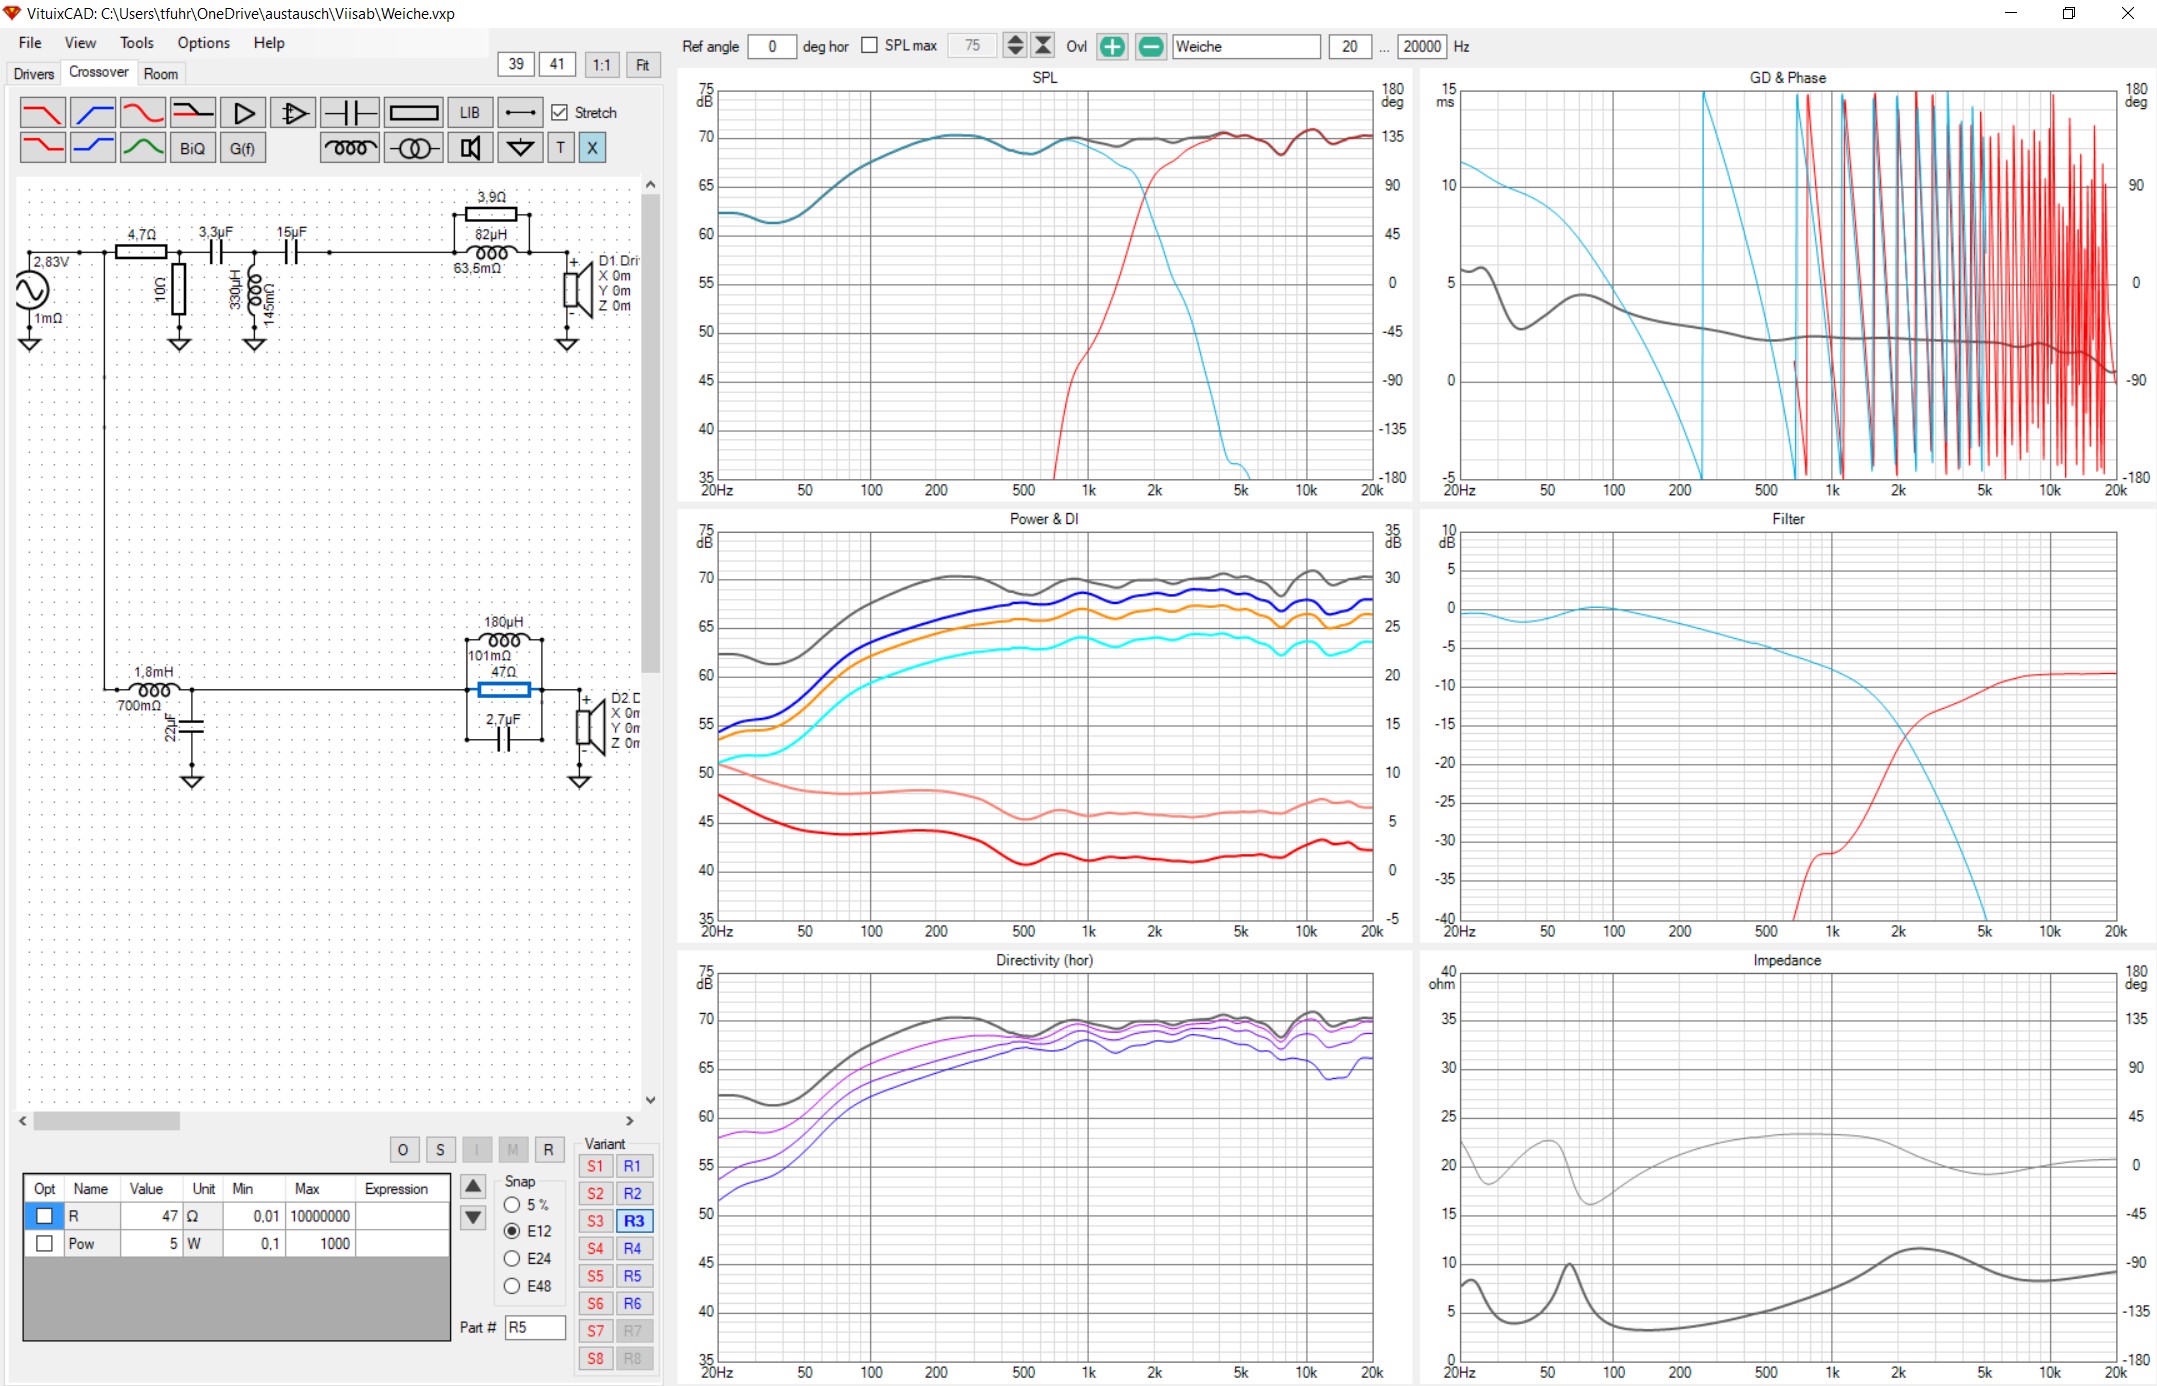
Task: Place a resistor component
Action: (x=414, y=113)
